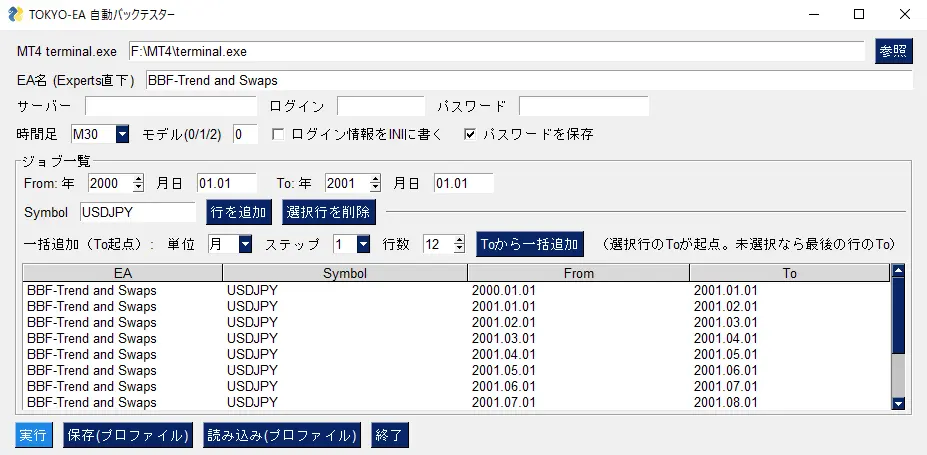Click 保存(プロファイル) button
This screenshot has width=927, height=455.
(x=128, y=436)
